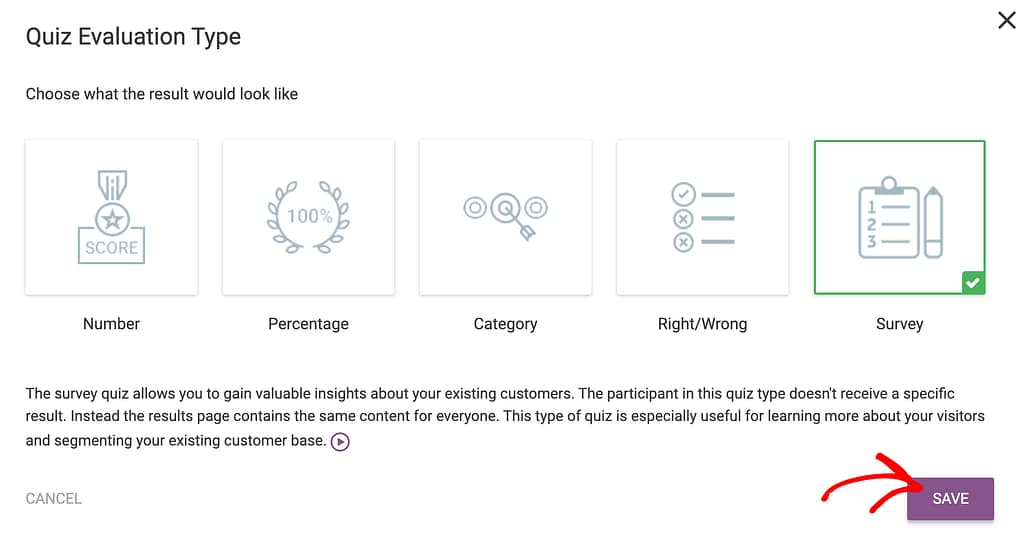Click the Category label text
The height and width of the screenshot is (537, 1024).
coord(505,324)
